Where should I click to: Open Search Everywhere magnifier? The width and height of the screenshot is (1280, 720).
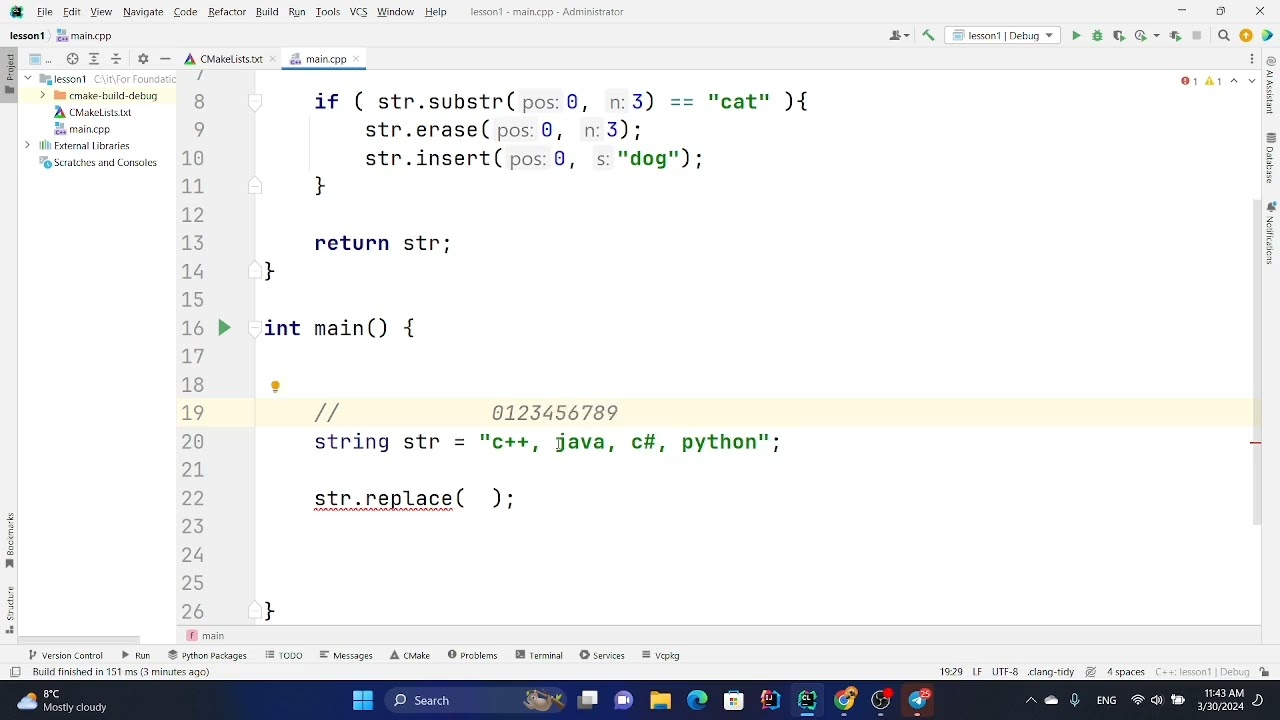click(1224, 36)
